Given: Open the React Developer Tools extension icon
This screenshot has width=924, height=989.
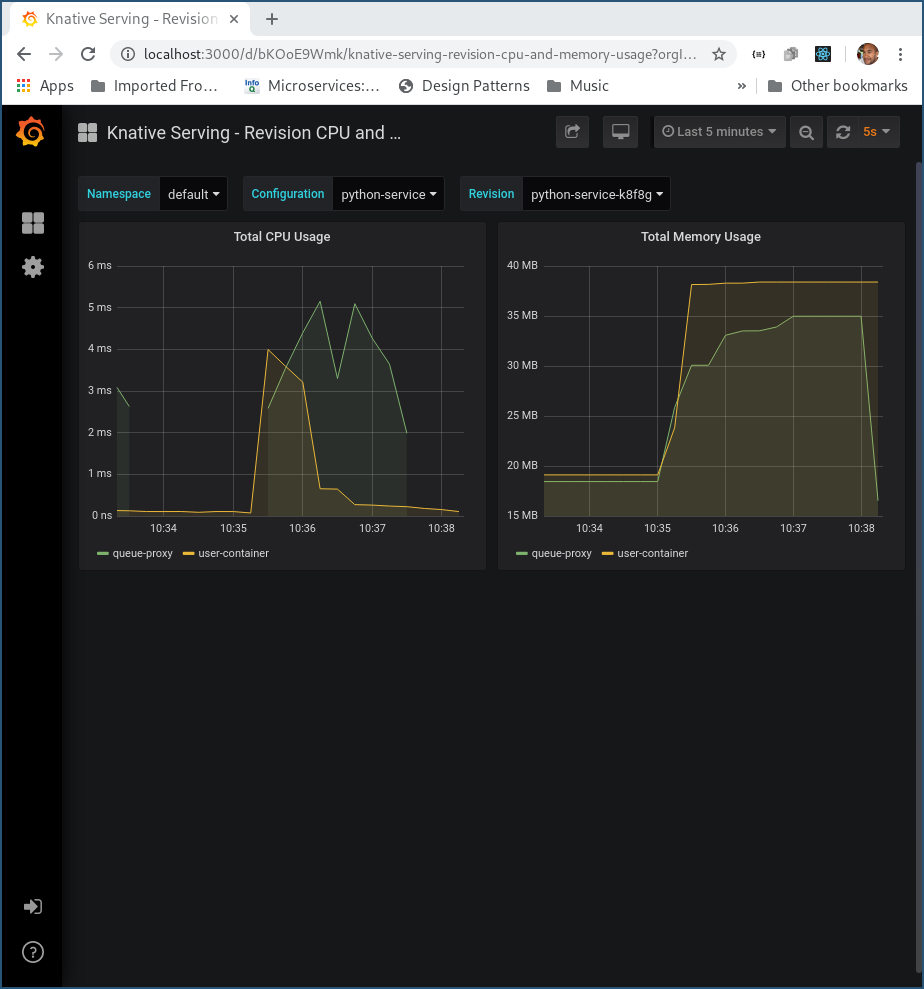Looking at the screenshot, I should tap(822, 54).
